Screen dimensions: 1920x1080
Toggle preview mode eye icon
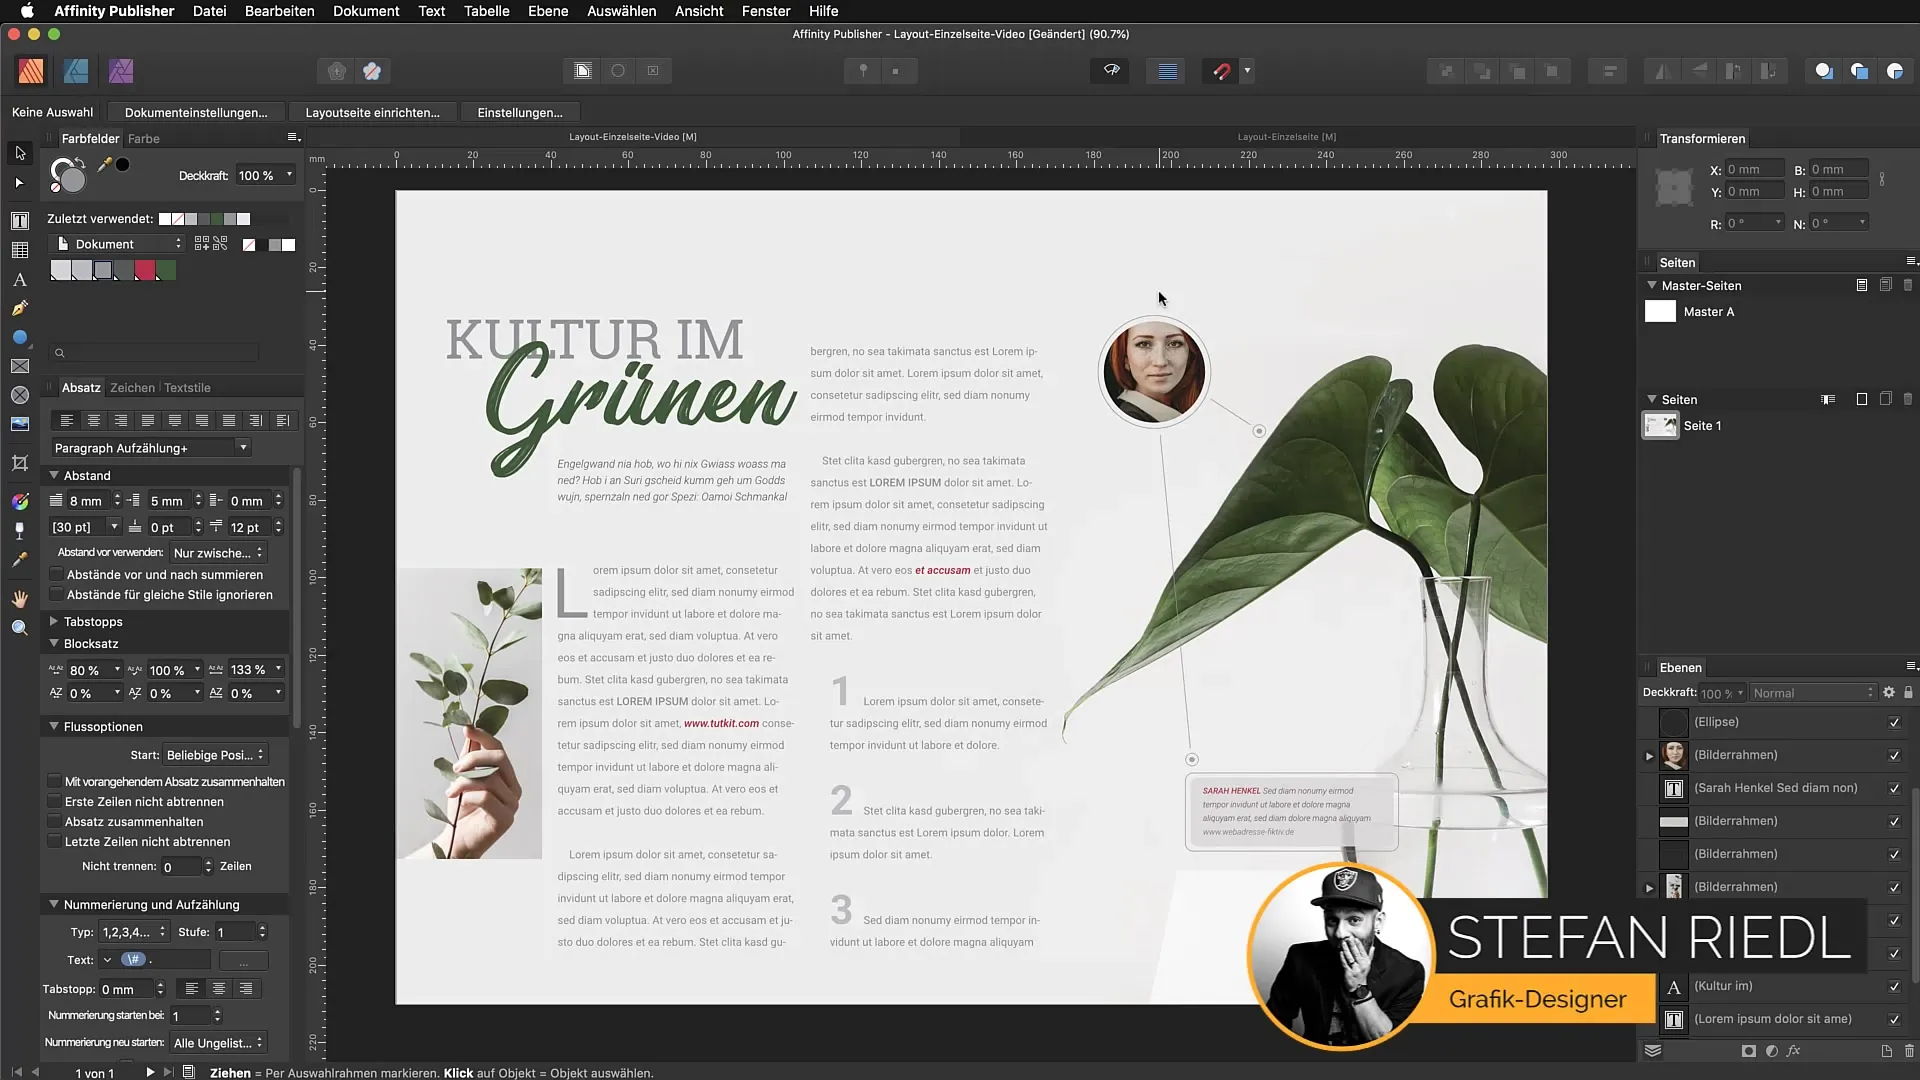click(1111, 71)
